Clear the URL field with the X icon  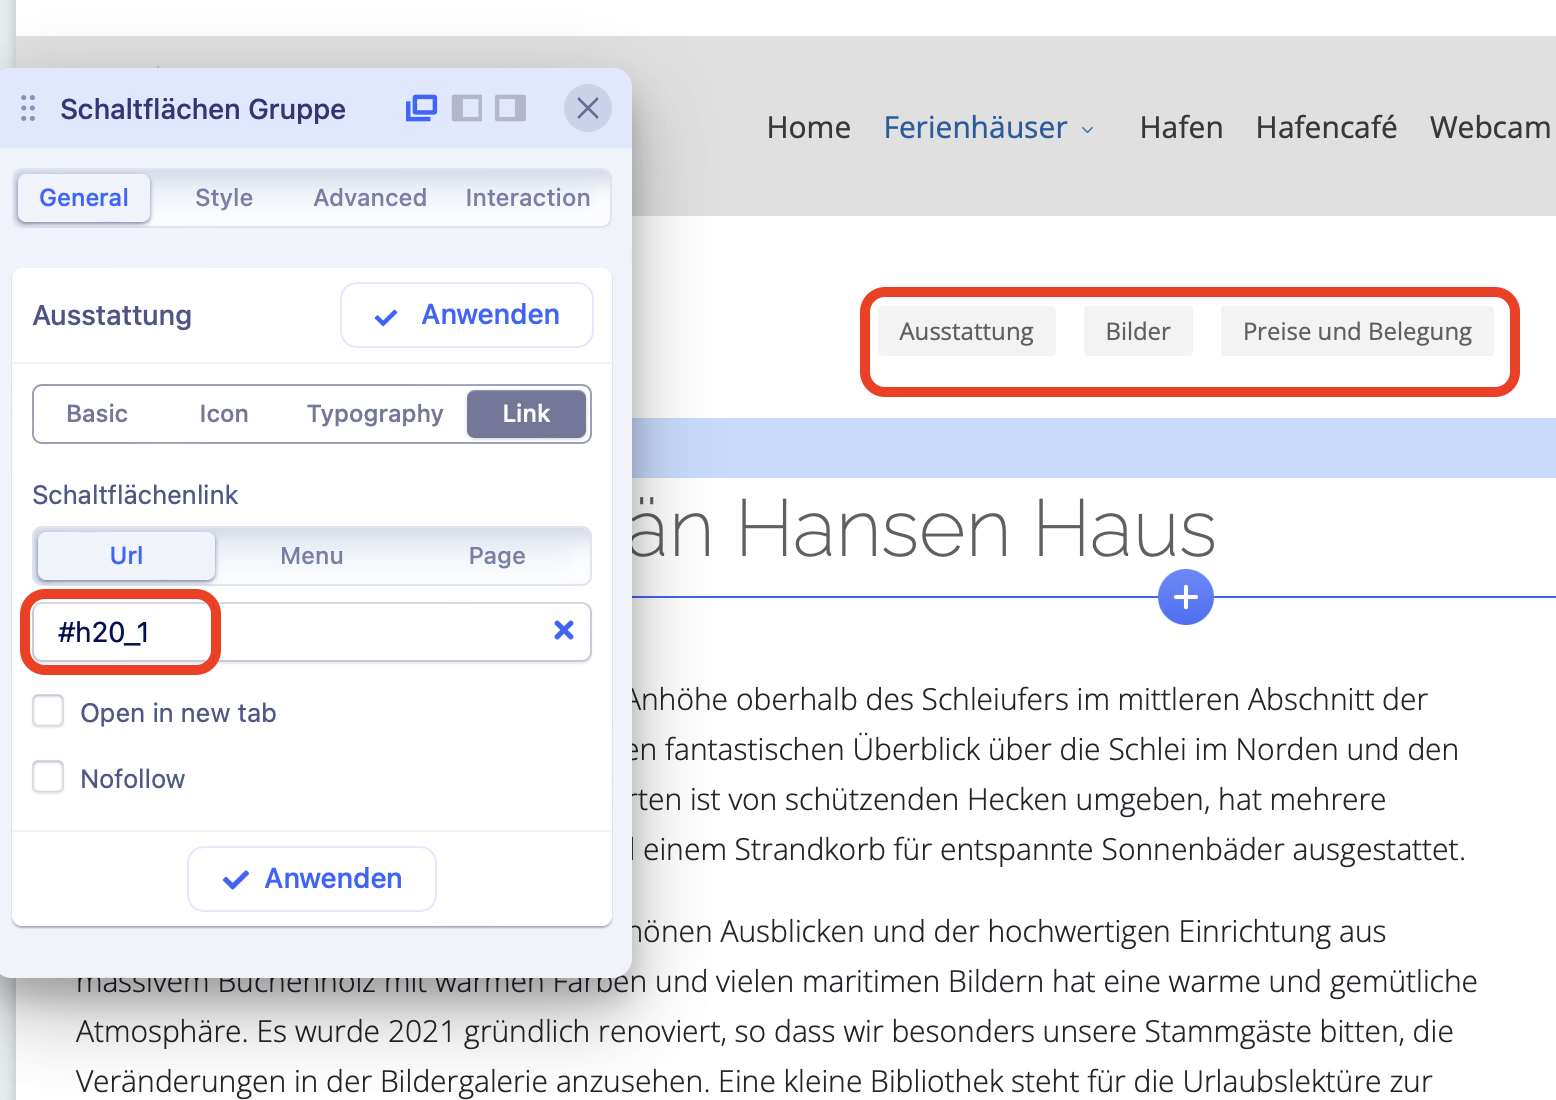[x=564, y=630]
